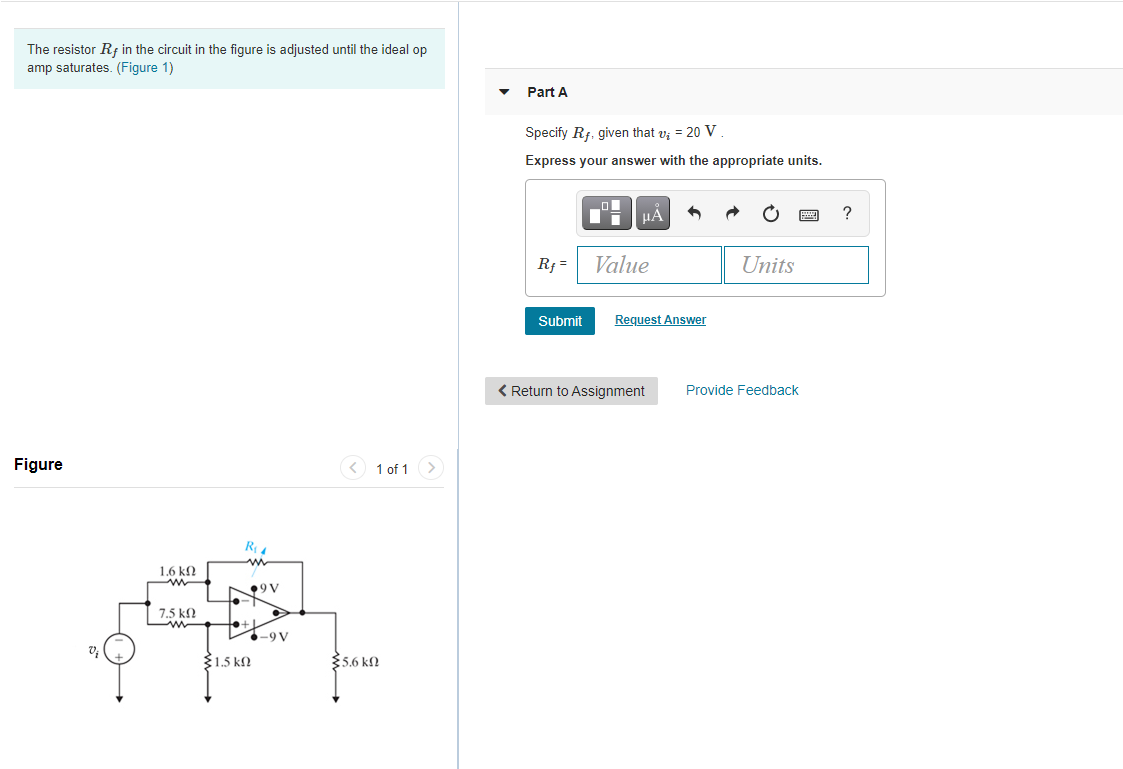Open the keyboard shortcuts icon
Viewport: 1123px width, 769px height.
pos(808,213)
